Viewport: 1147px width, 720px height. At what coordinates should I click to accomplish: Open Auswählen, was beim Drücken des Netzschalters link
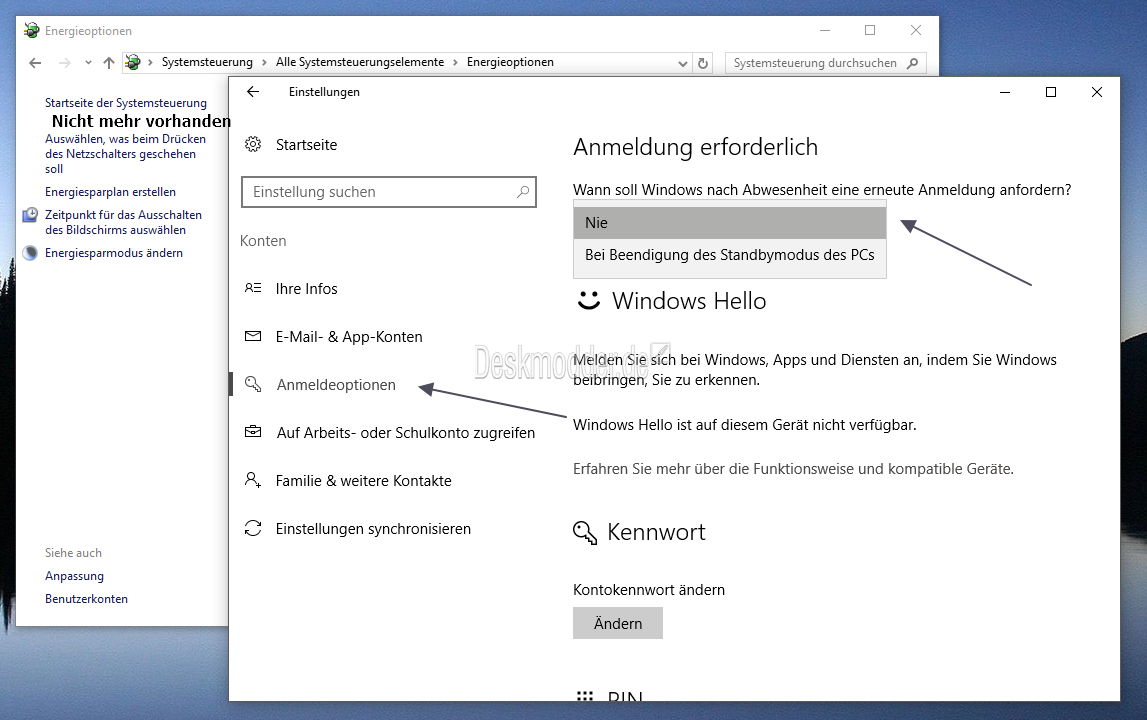tap(125, 154)
